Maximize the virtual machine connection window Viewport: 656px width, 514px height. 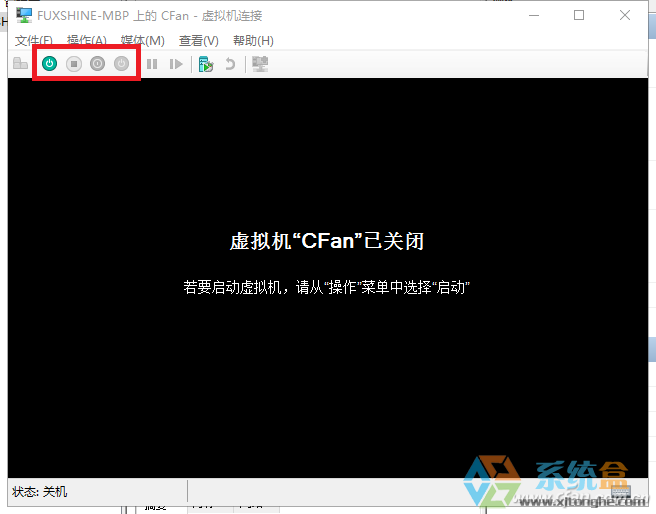pyautogui.click(x=579, y=15)
